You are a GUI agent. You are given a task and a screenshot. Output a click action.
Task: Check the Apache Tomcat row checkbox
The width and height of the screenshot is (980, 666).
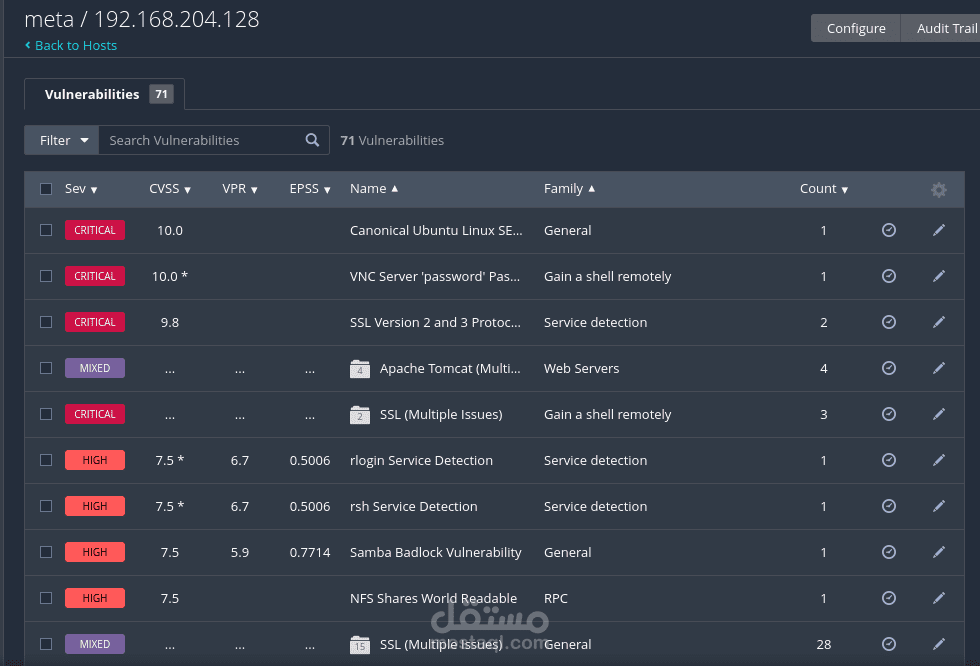pos(46,368)
